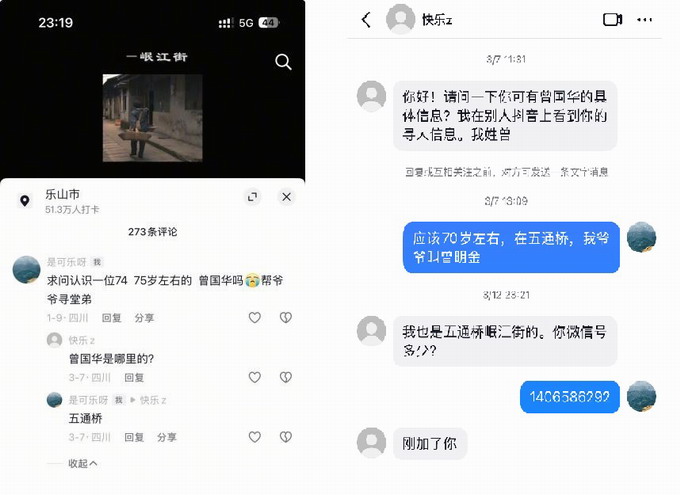
Task: Select the blue 1406586292 message bubble
Action: pyautogui.click(x=569, y=397)
